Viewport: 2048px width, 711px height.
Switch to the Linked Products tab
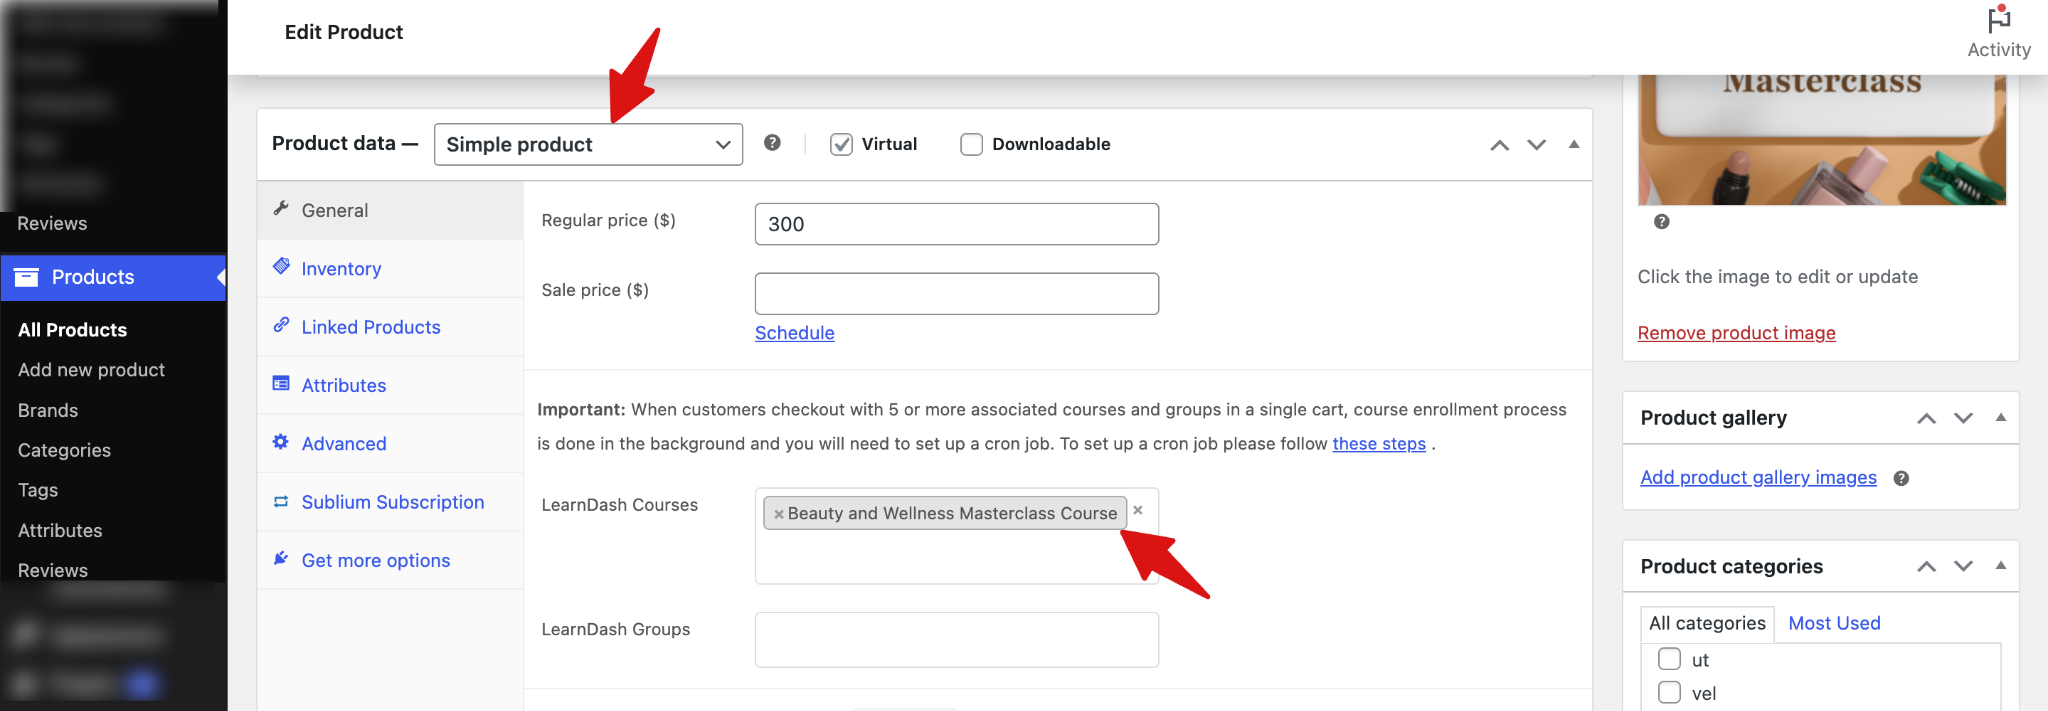(x=390, y=326)
